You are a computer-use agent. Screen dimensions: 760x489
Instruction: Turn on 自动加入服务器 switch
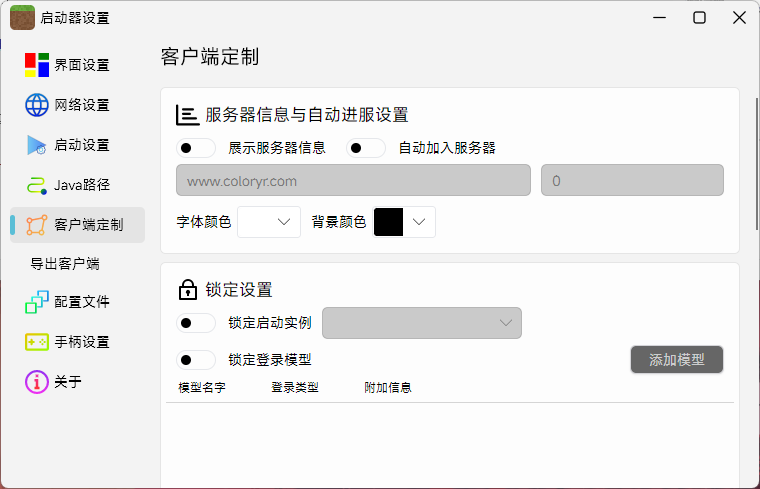tap(366, 148)
